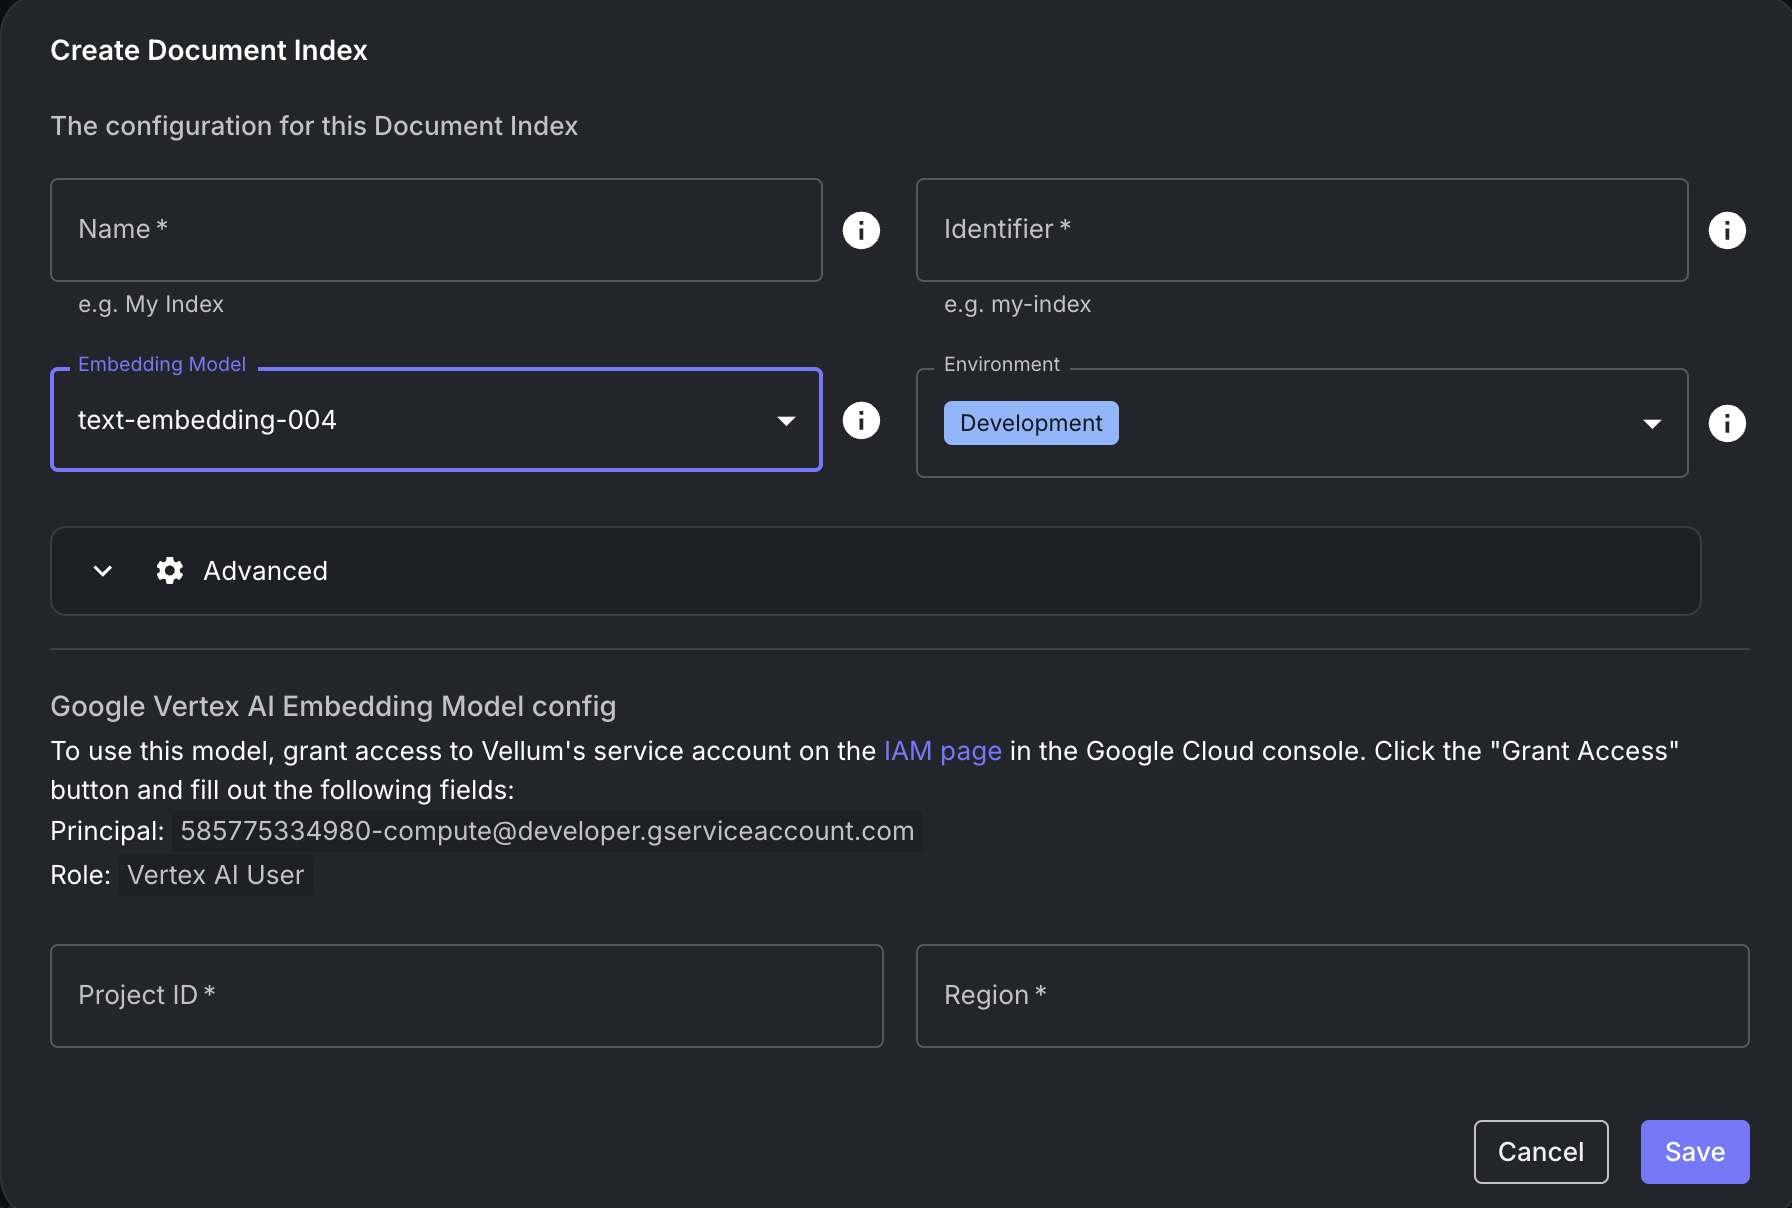1792x1208 pixels.
Task: Click the 'e.g. my-index' helper text
Action: (x=1017, y=304)
